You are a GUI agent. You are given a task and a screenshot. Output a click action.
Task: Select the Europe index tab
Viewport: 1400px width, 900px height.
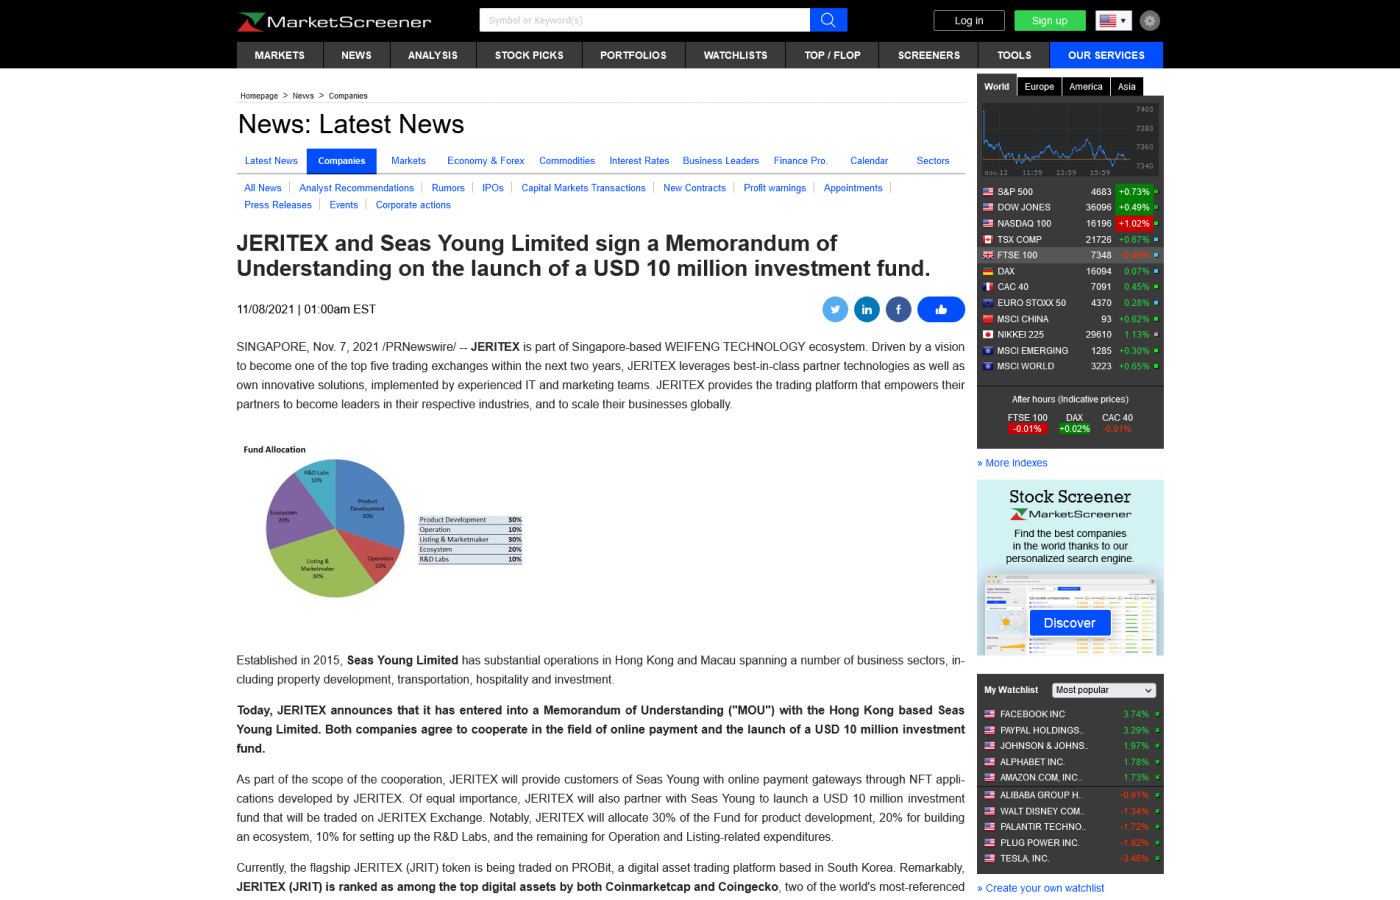pyautogui.click(x=1039, y=87)
